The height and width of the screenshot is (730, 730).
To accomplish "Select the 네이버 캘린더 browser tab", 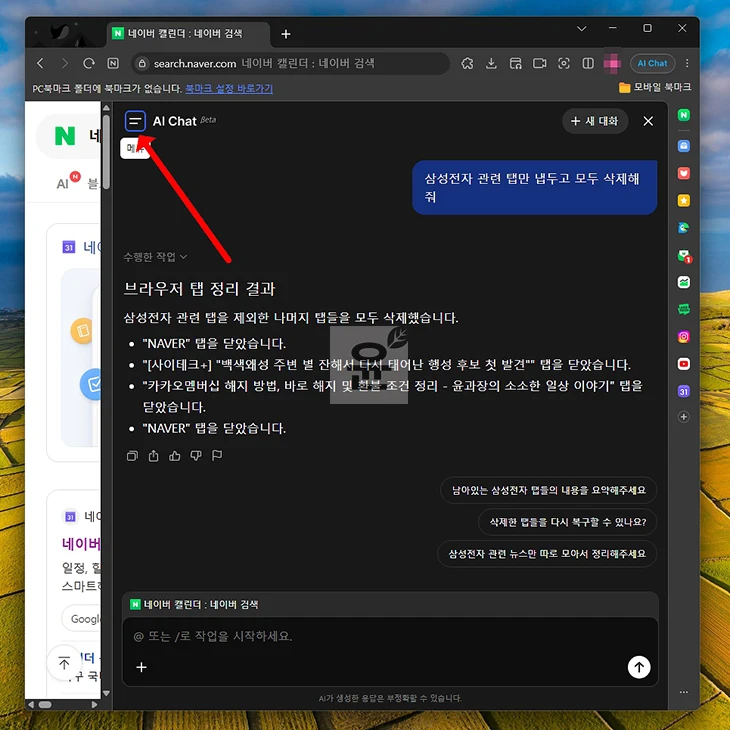I will (188, 34).
